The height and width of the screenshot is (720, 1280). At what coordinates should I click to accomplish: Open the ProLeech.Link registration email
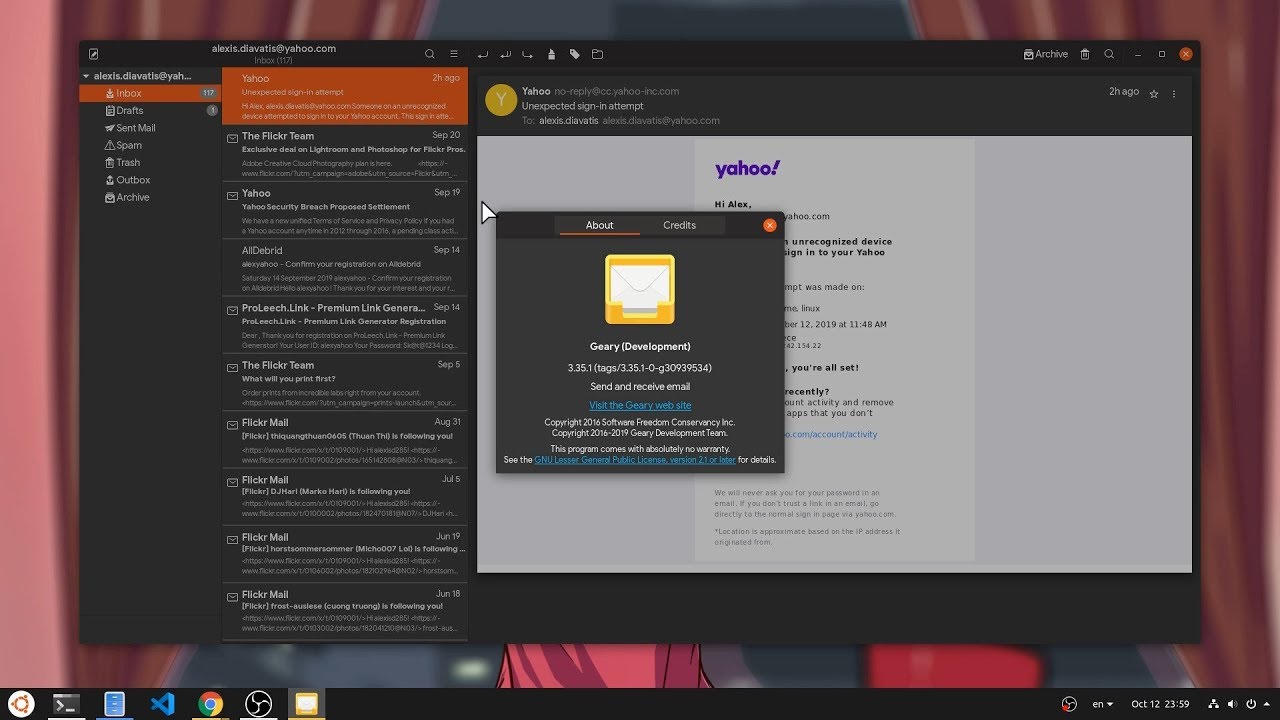click(344, 326)
